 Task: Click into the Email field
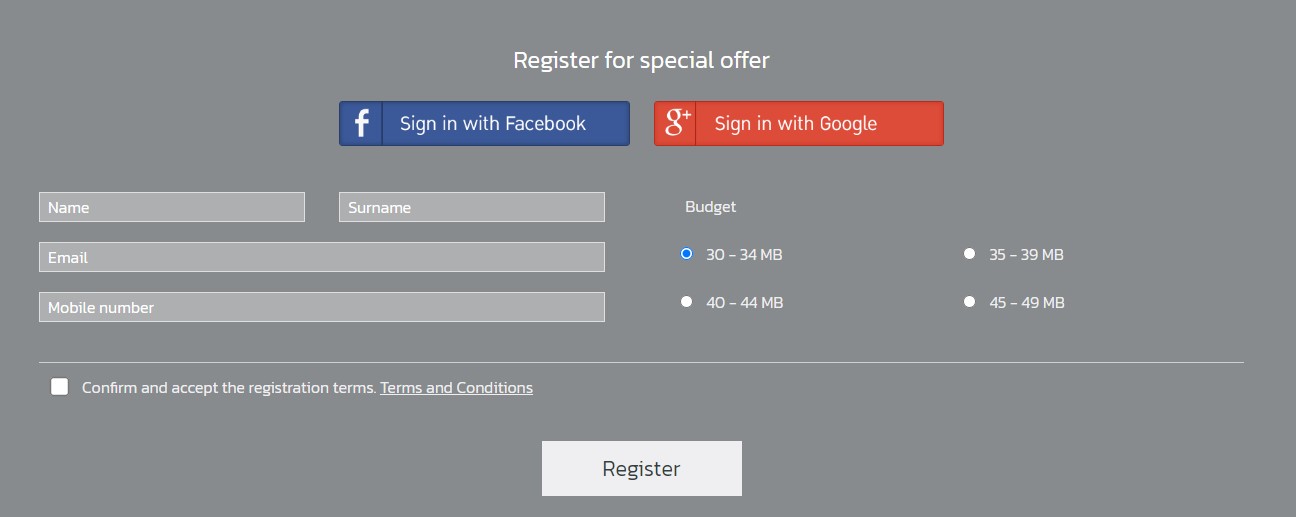[322, 257]
